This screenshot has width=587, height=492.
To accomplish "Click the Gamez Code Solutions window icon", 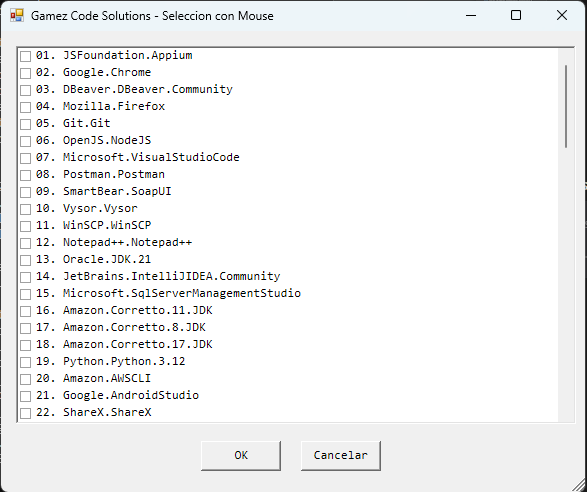I will [x=17, y=15].
